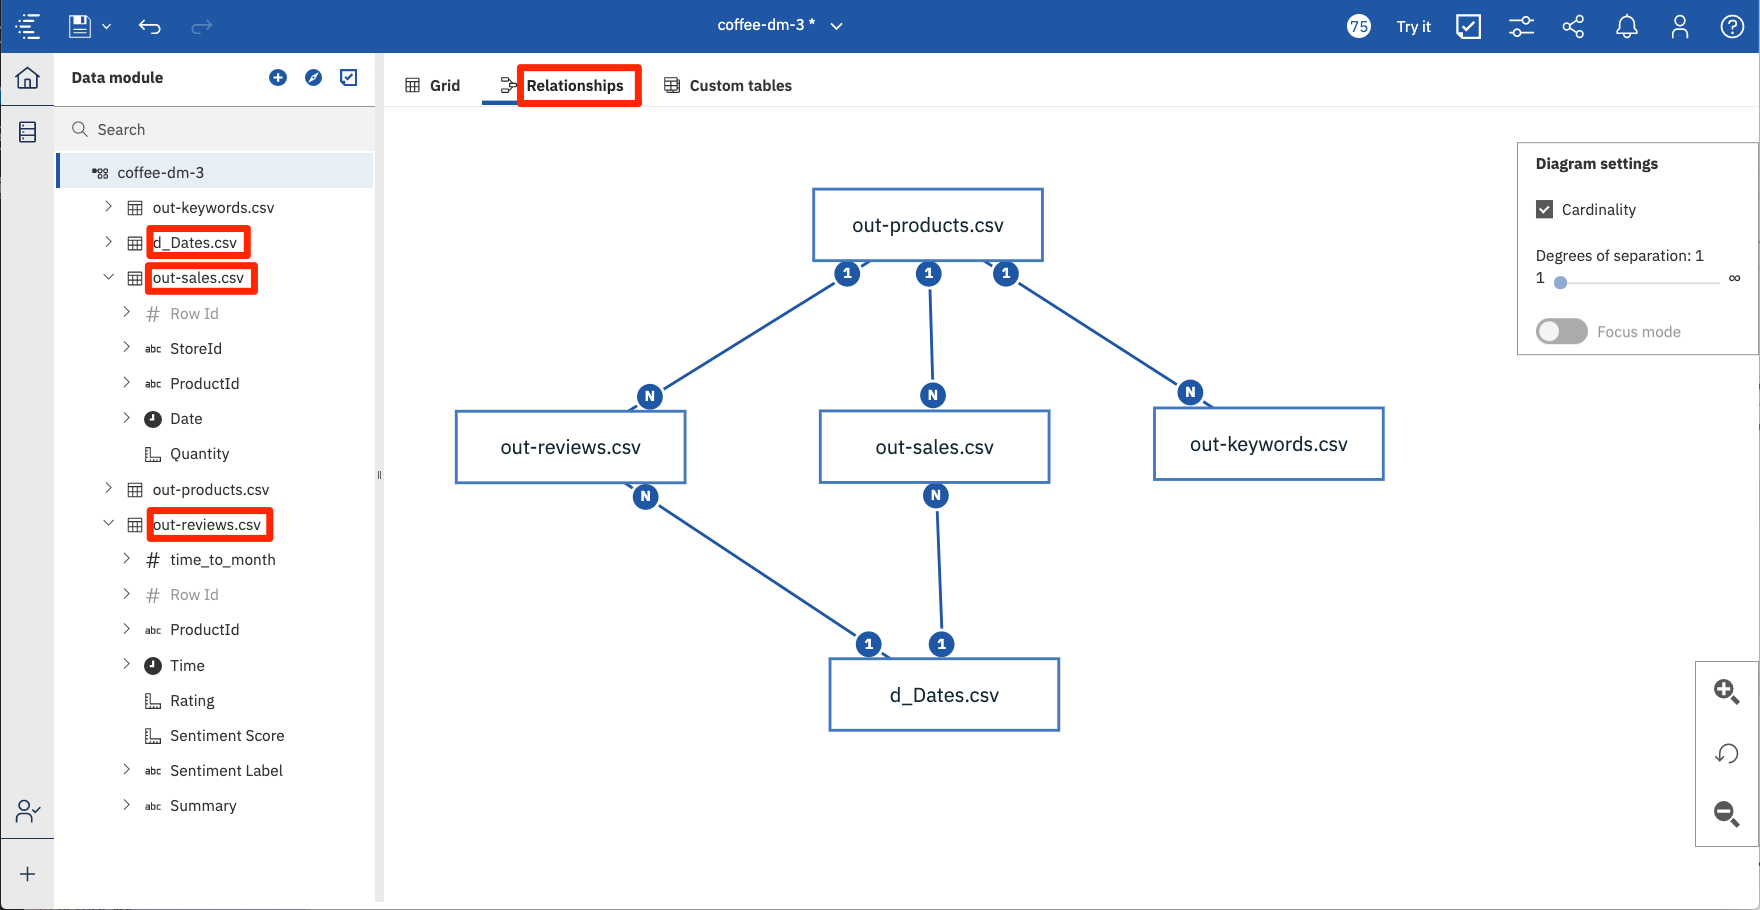The image size is (1760, 910).
Task: Open the Help question mark icon
Action: [1732, 27]
